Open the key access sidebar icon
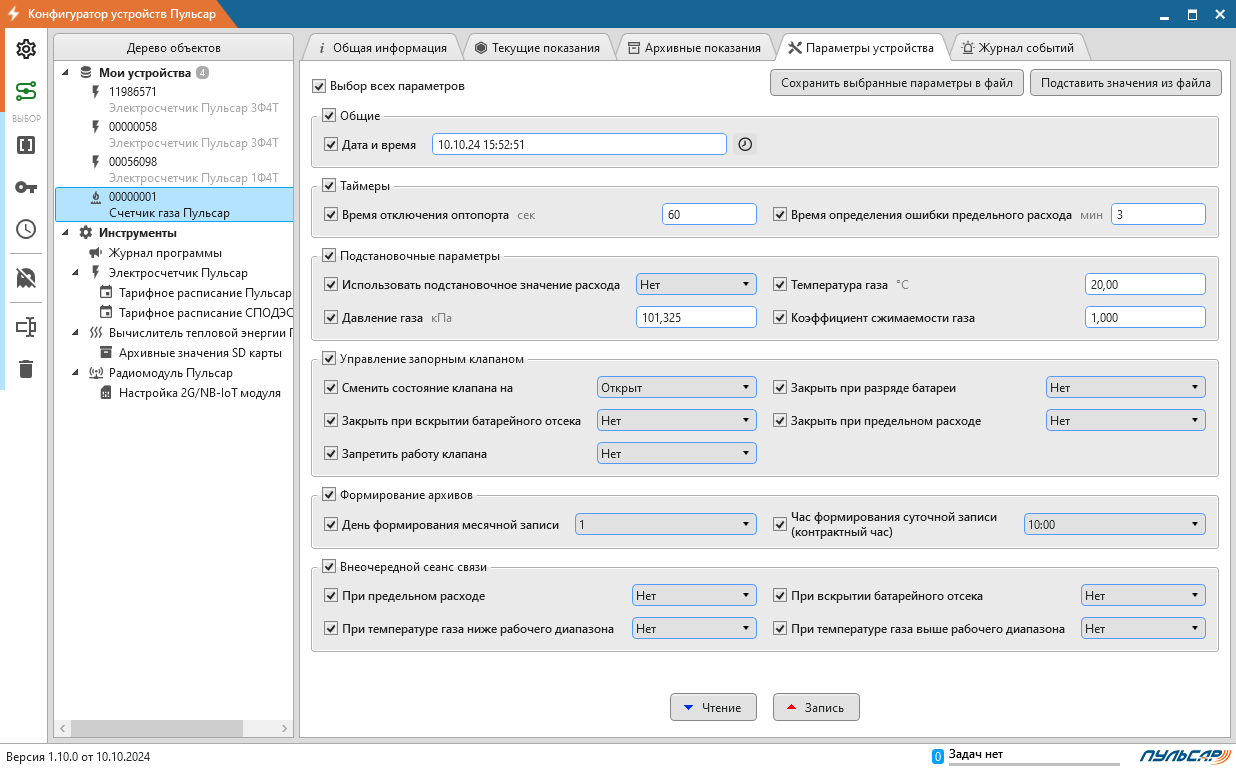This screenshot has height=769, width=1236. click(x=26, y=187)
